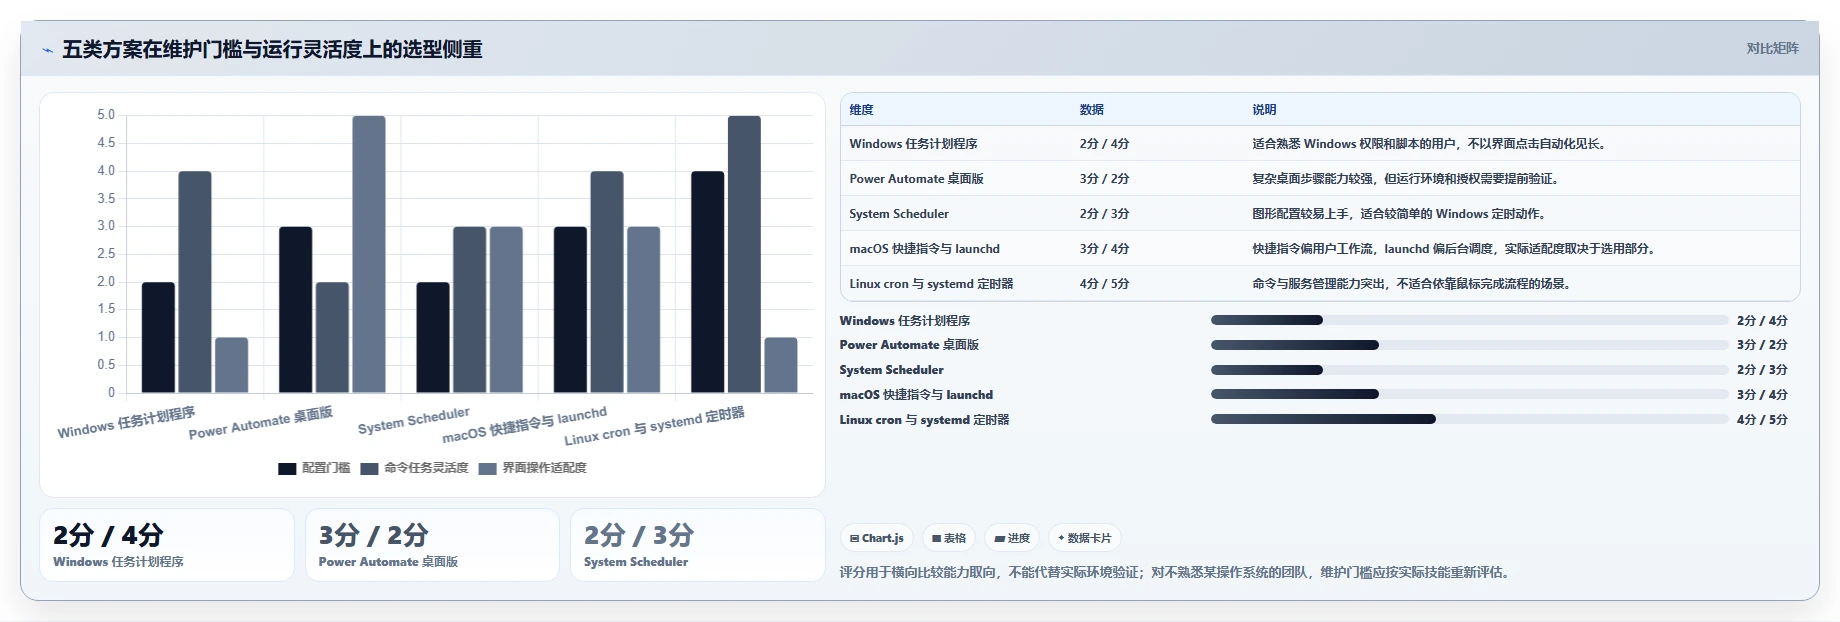Select table row Power Automate 桌面版
Image resolution: width=1840 pixels, height=622 pixels.
(1320, 179)
